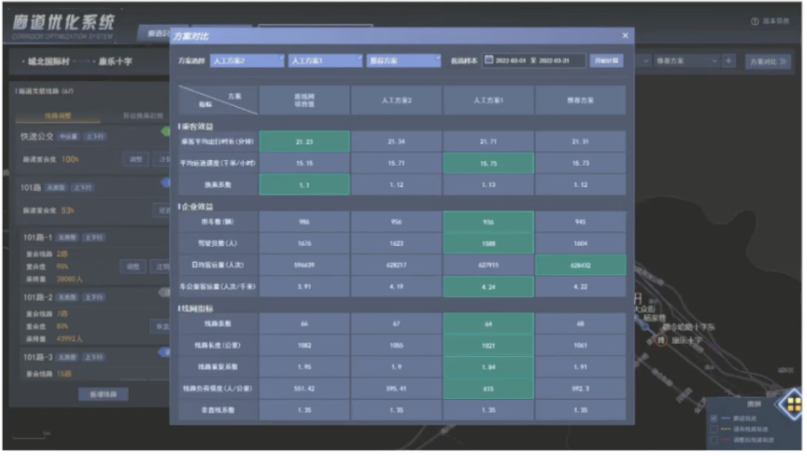Click the 乘客效益 section heading
The height and width of the screenshot is (456, 807).
pos(197,126)
